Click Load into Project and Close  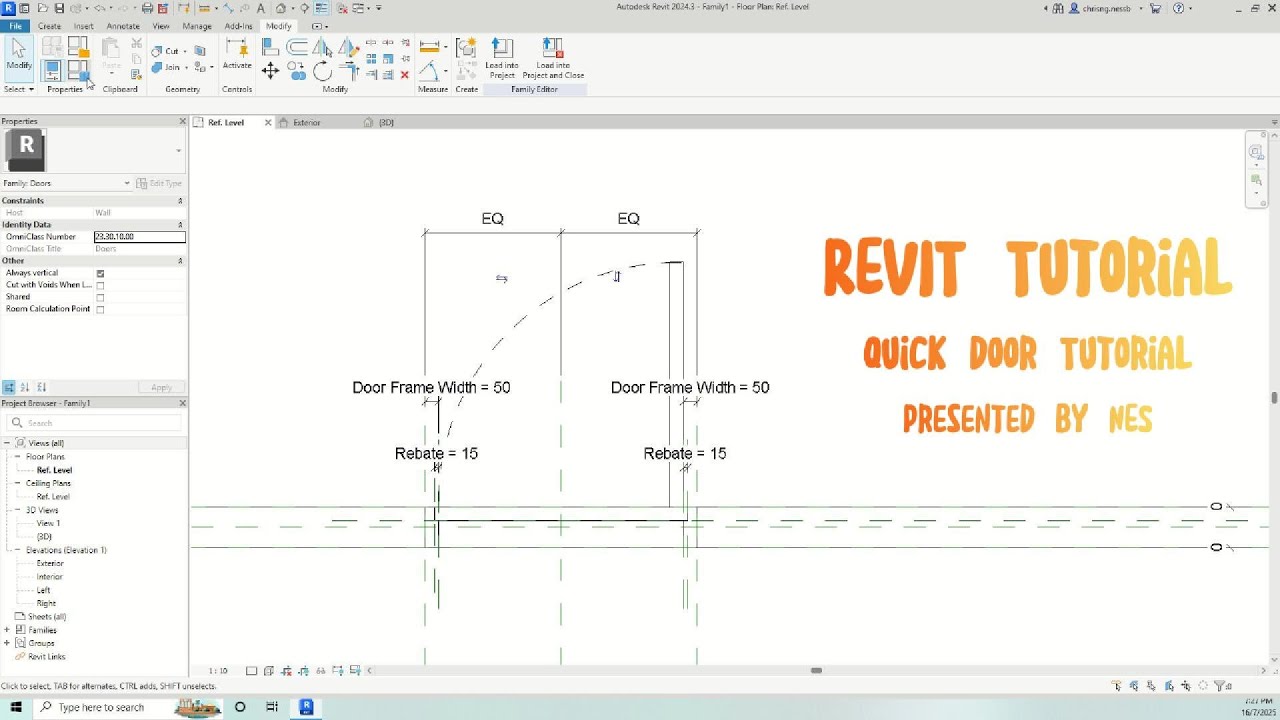[553, 59]
